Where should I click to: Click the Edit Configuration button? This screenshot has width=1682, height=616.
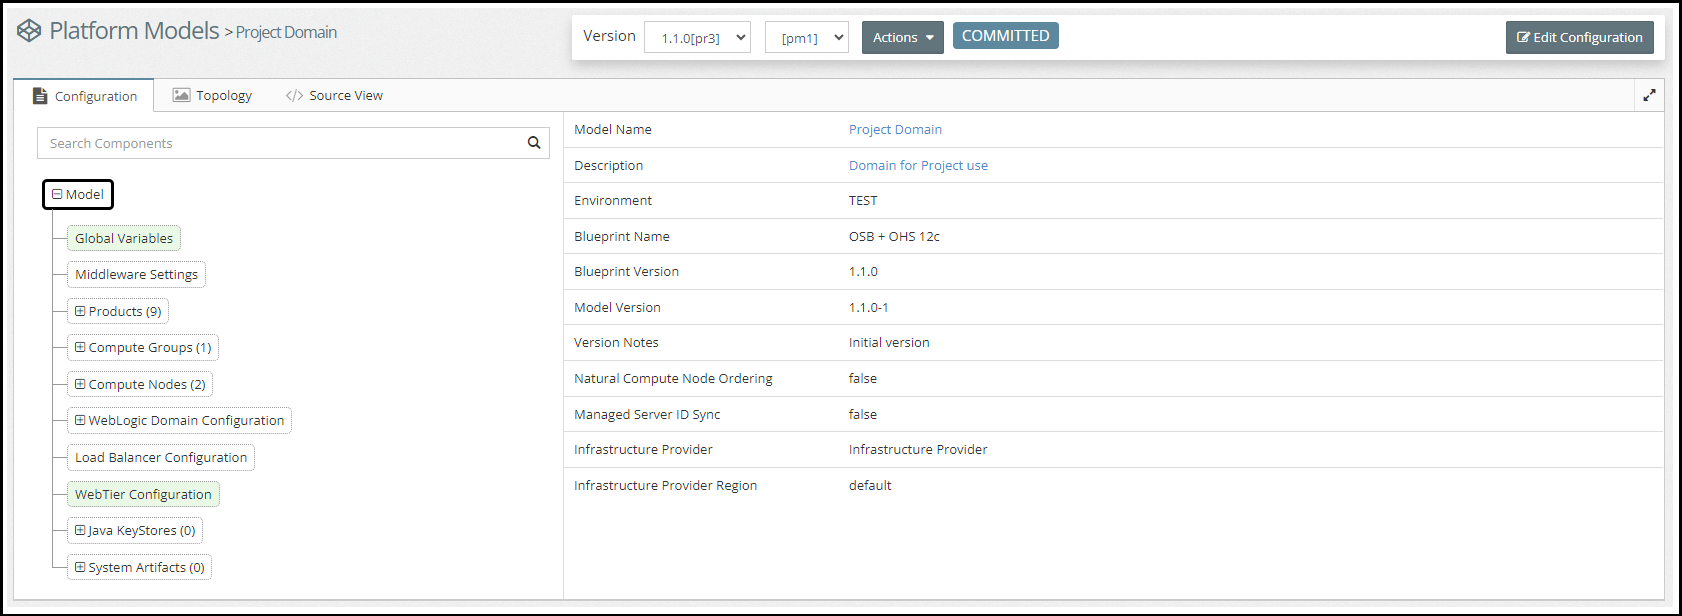pyautogui.click(x=1579, y=38)
